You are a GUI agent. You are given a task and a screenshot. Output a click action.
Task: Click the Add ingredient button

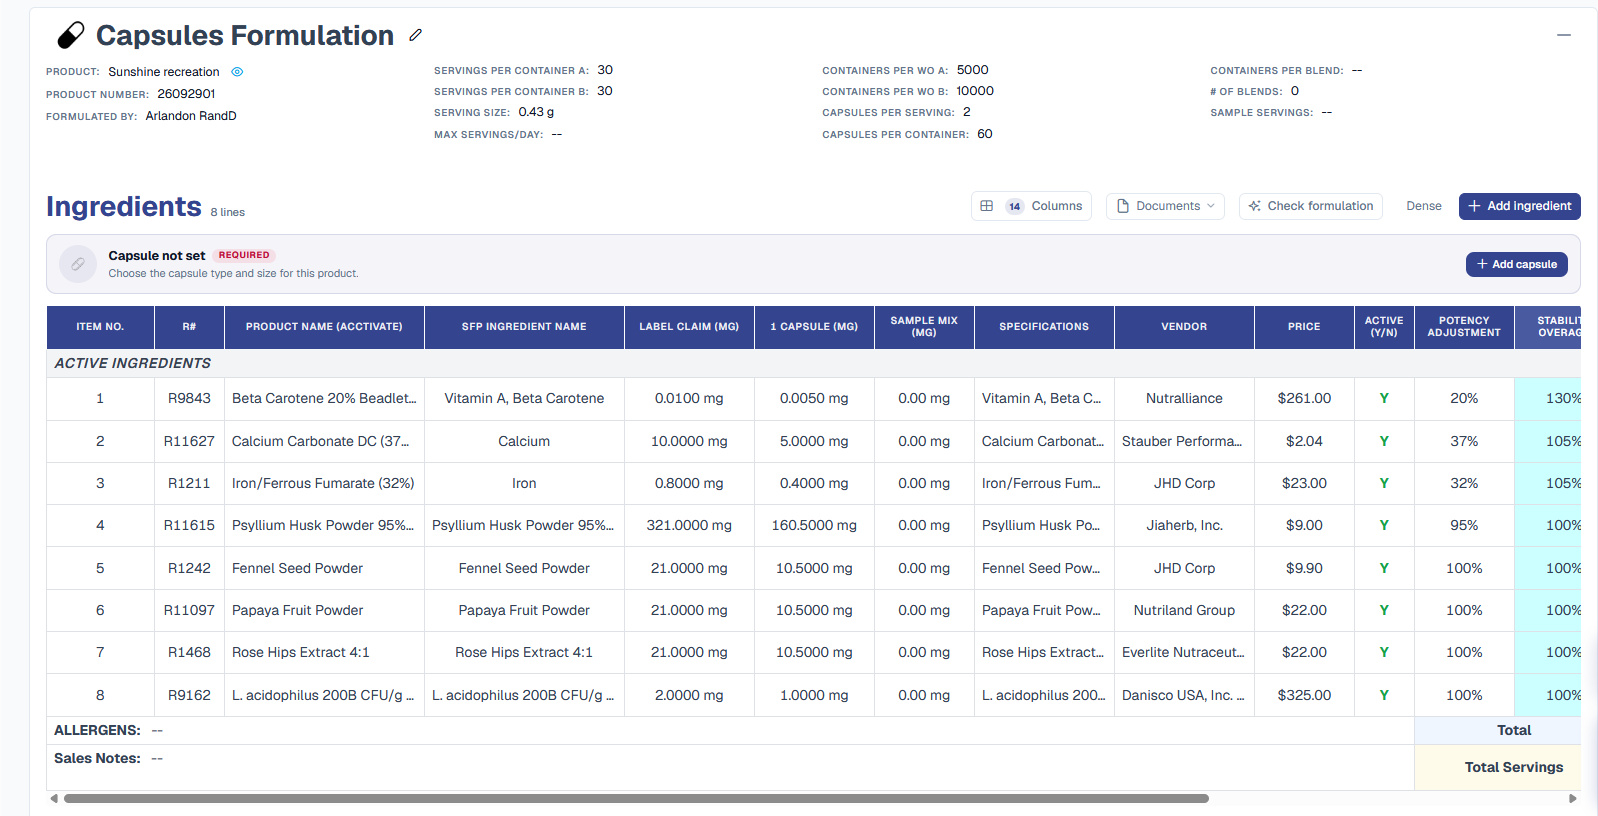(x=1520, y=206)
